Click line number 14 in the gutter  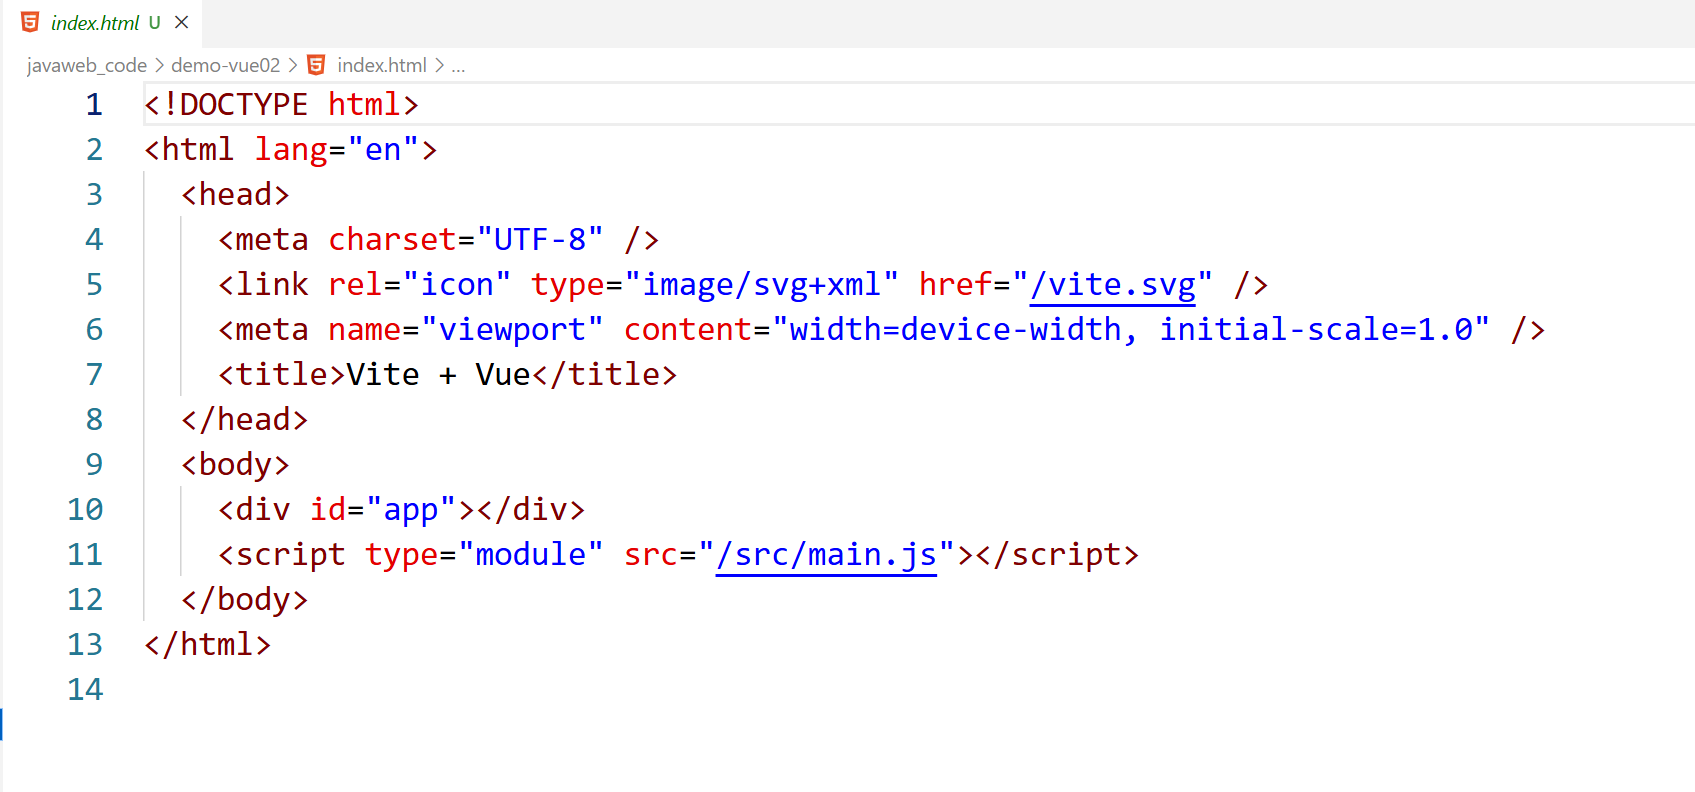click(85, 689)
